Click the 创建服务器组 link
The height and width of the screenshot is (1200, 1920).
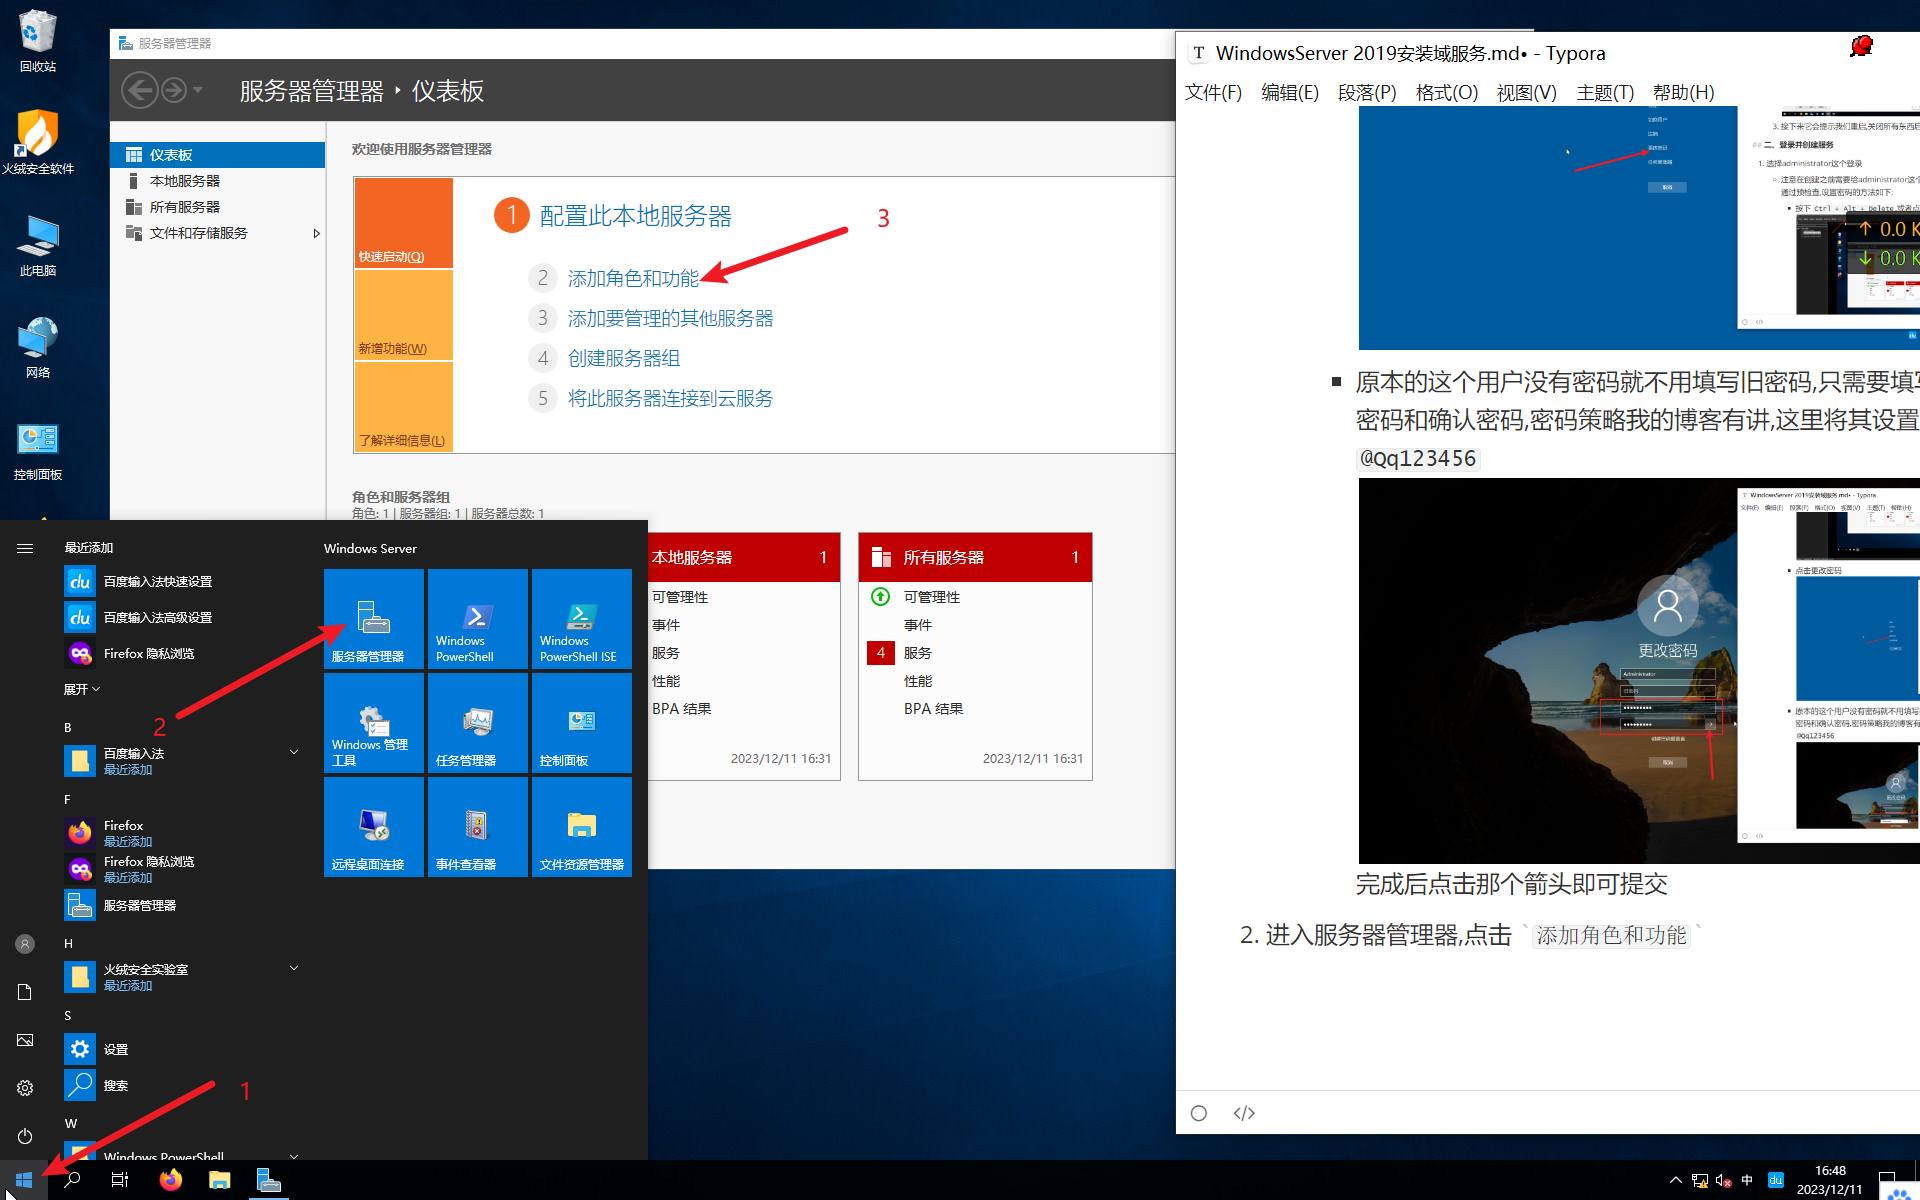coord(623,358)
